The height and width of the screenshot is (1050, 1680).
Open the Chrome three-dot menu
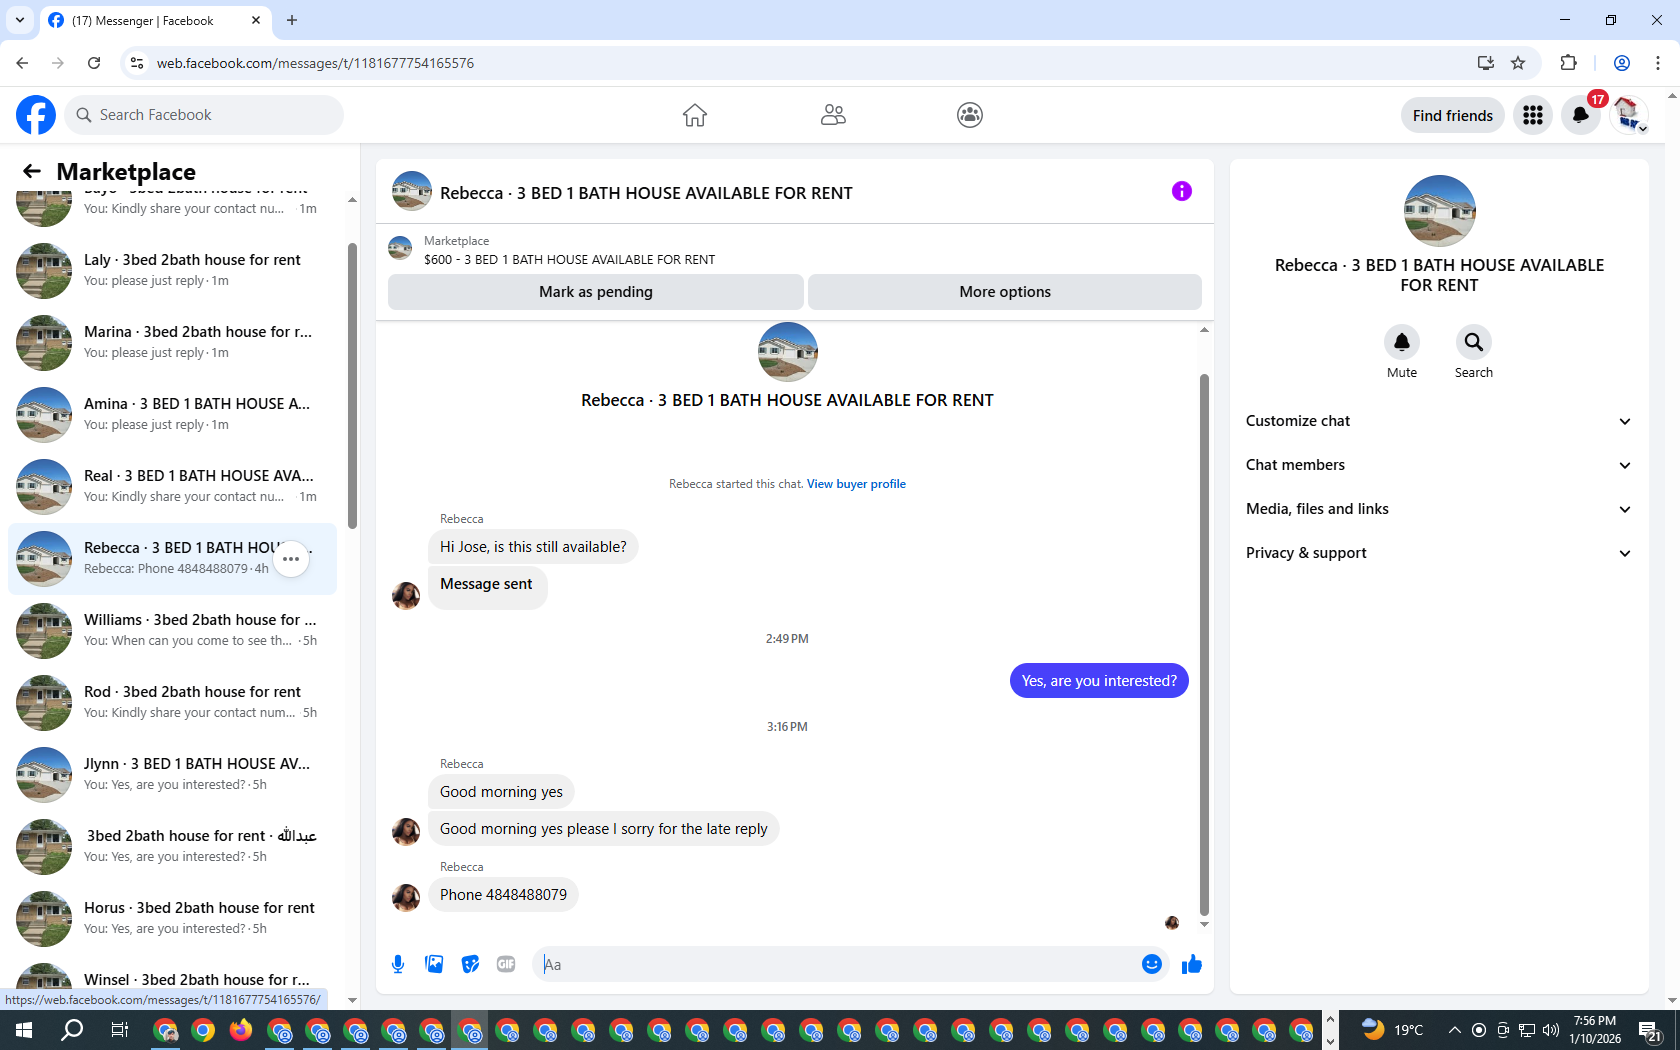pyautogui.click(x=1658, y=63)
